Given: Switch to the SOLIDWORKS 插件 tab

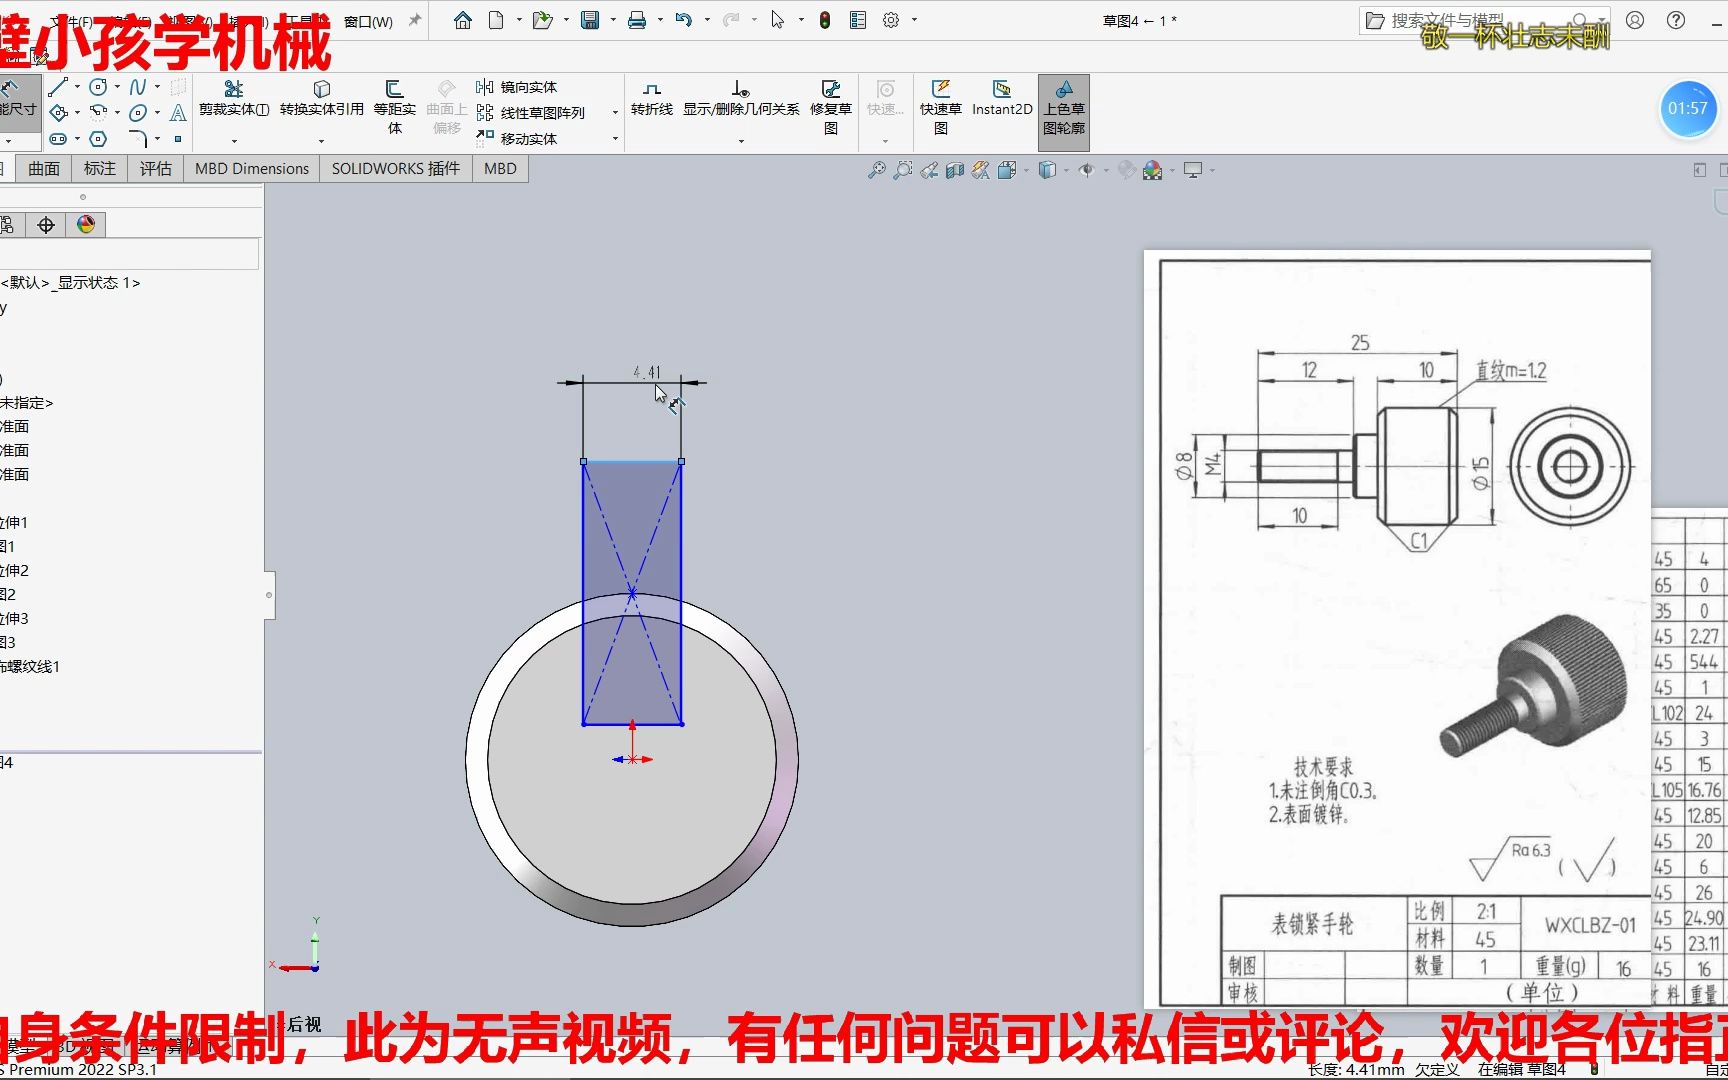Looking at the screenshot, I should 394,168.
